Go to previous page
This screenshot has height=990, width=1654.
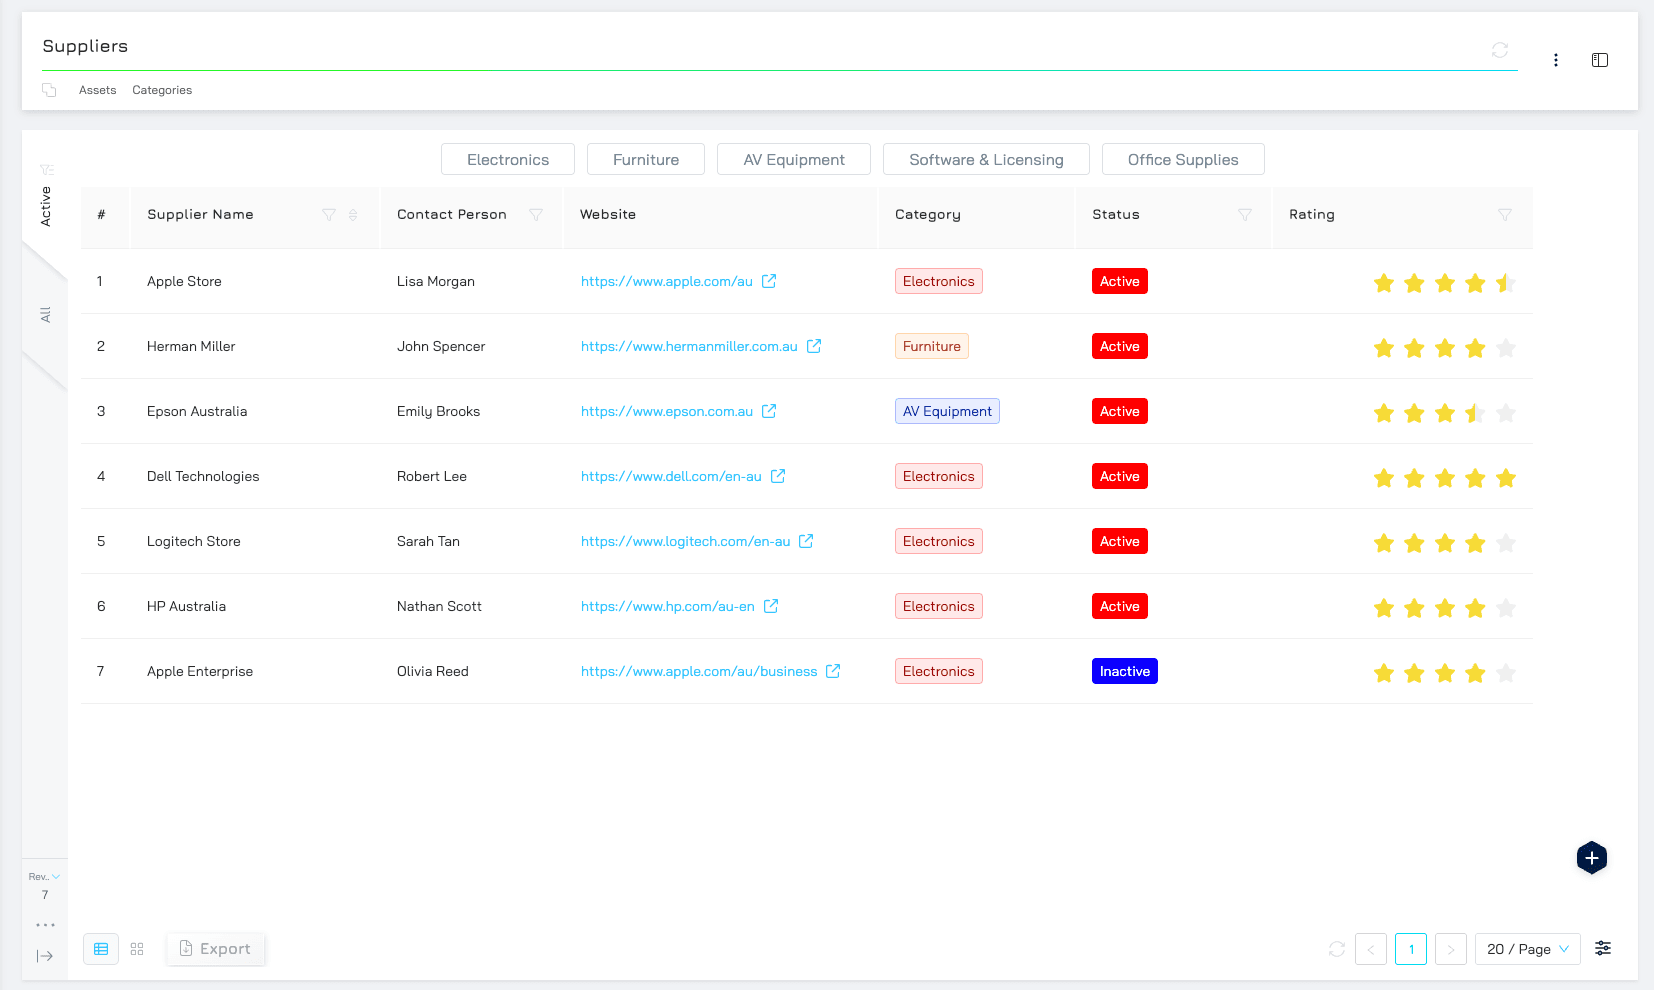coord(1371,949)
